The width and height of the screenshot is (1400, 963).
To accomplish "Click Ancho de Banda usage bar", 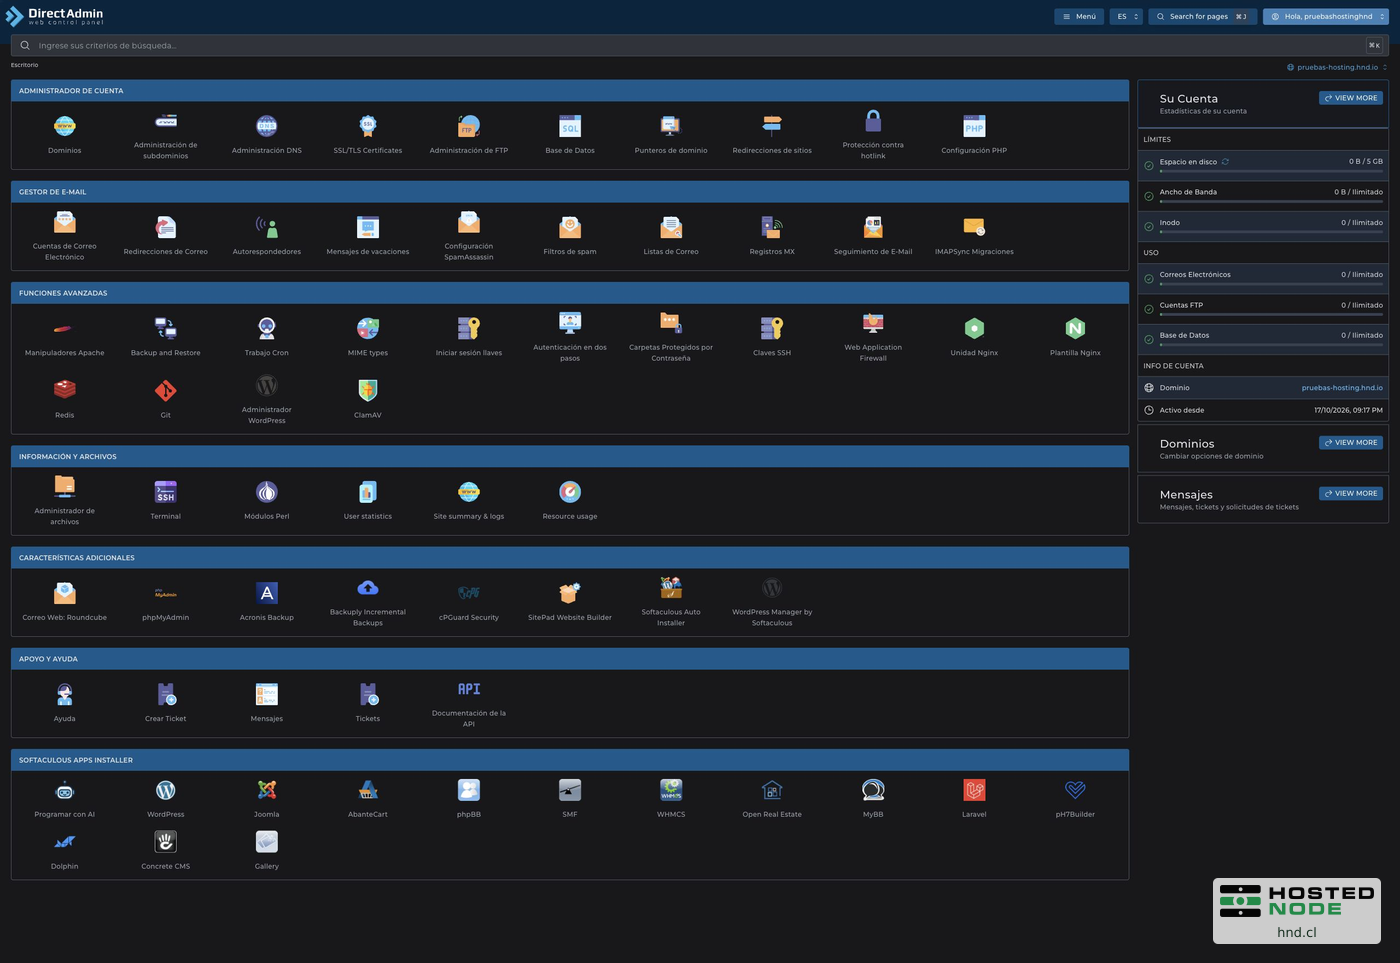I will (x=1271, y=201).
